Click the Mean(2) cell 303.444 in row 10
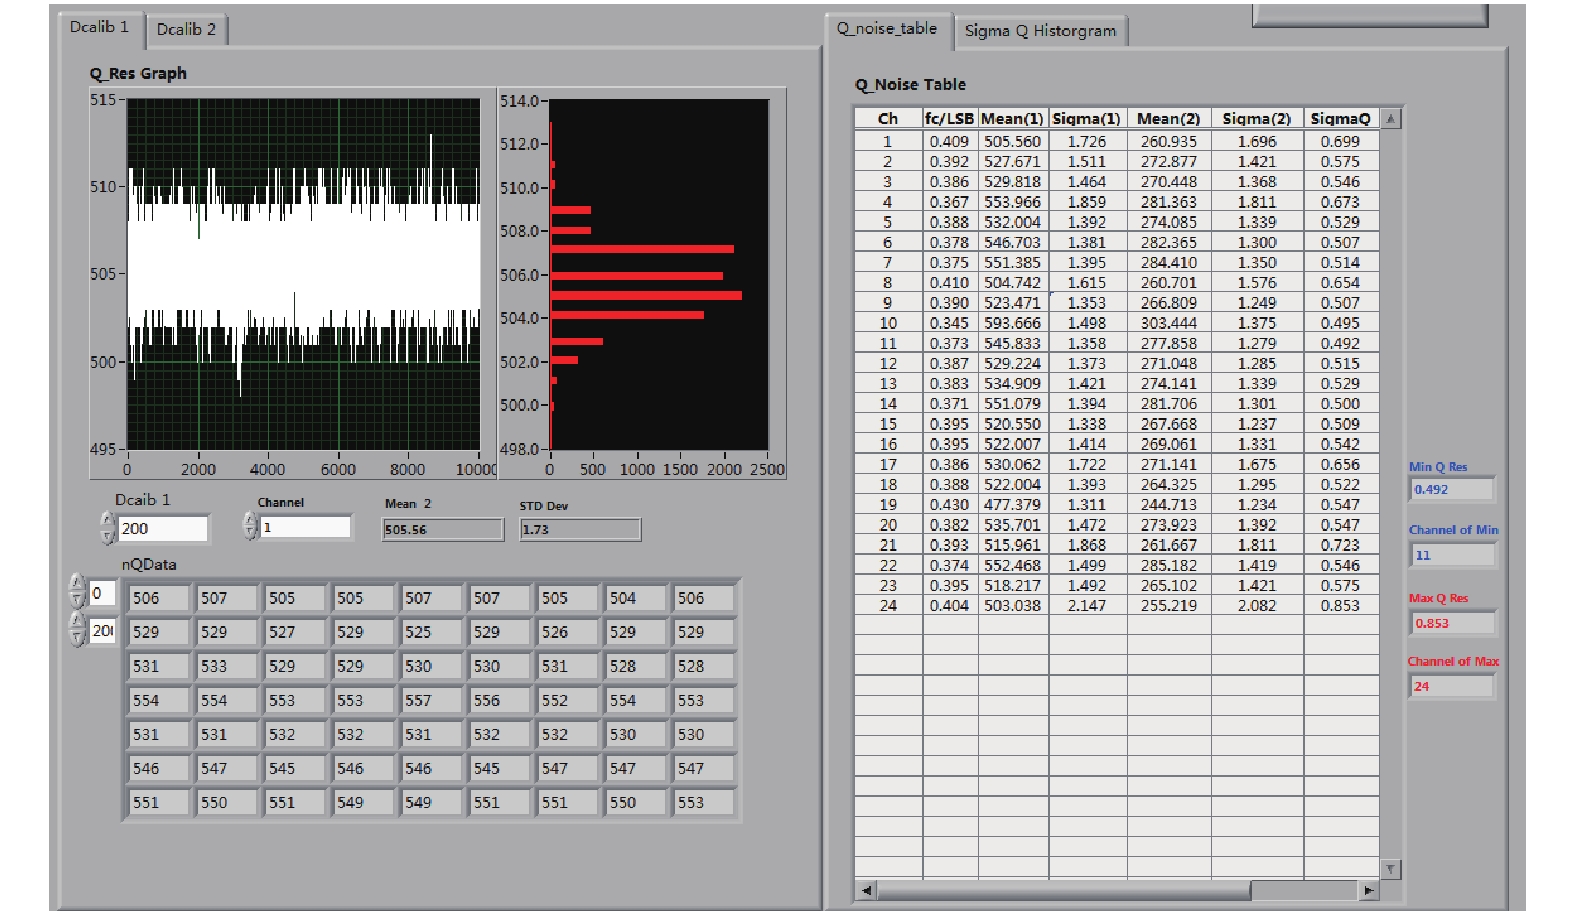Screen dimensions: 1575x915 click(1169, 323)
